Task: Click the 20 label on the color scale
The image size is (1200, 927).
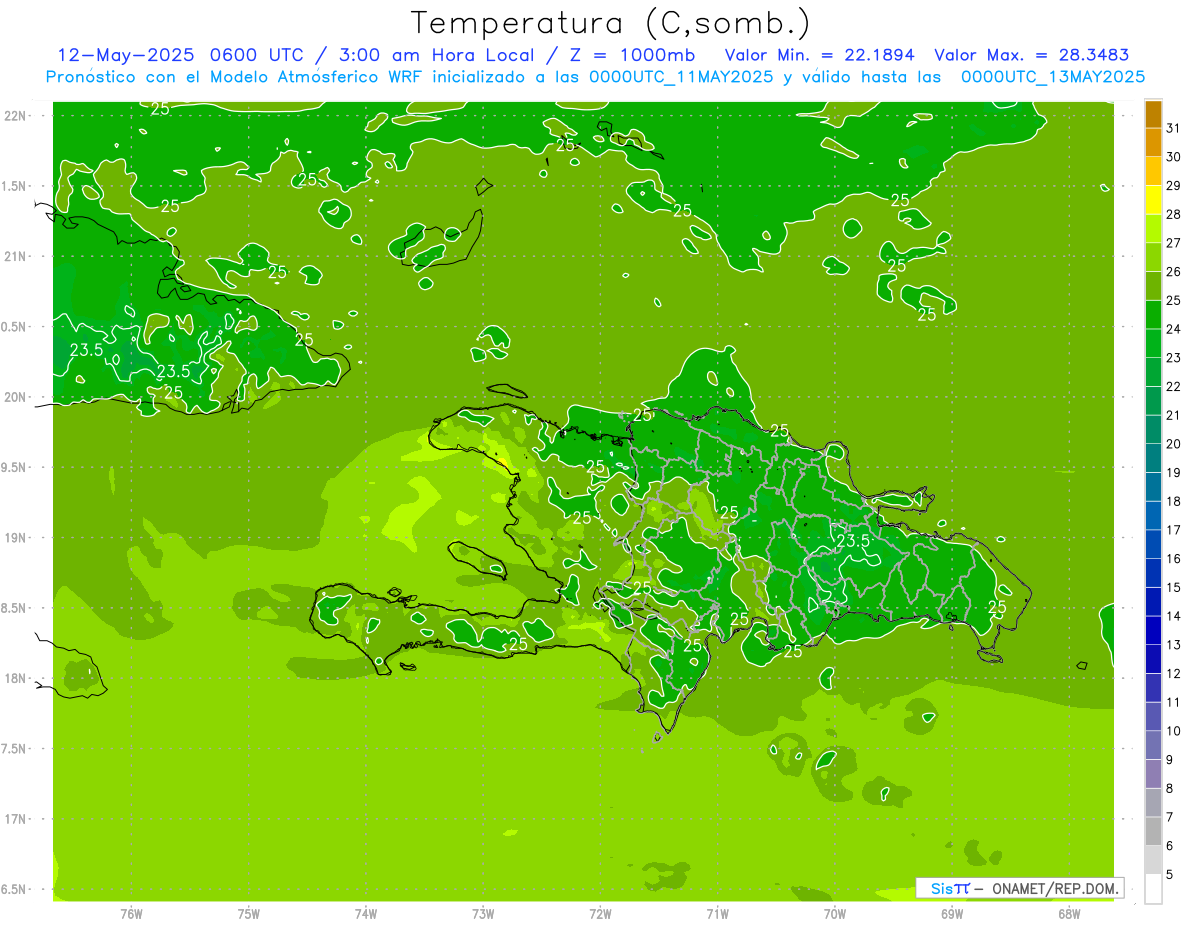Action: point(1173,443)
